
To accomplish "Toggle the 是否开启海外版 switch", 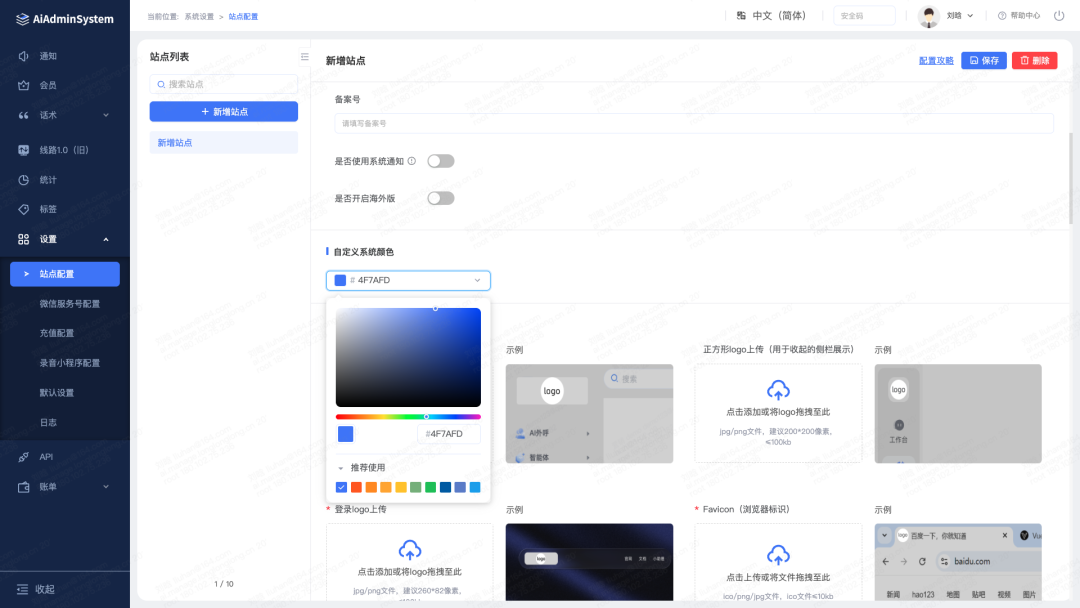I will pos(440,198).
